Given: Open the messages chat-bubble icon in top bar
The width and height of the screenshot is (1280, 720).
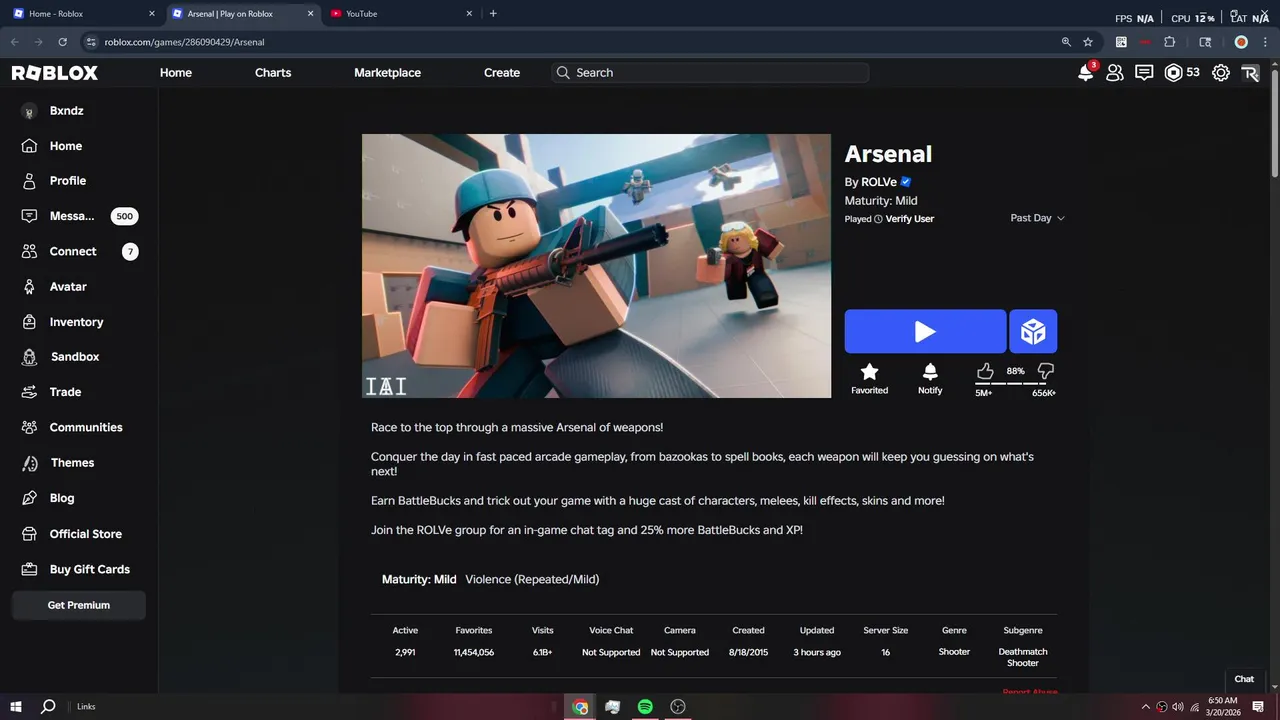Looking at the screenshot, I should point(1144,73).
